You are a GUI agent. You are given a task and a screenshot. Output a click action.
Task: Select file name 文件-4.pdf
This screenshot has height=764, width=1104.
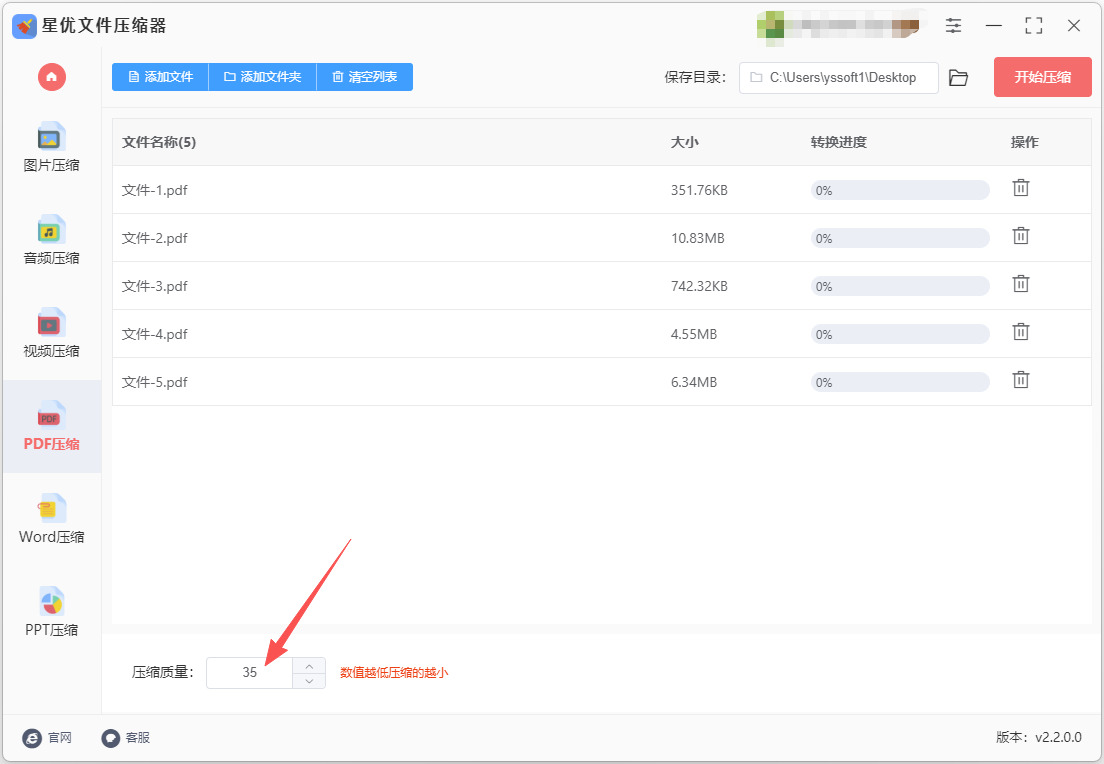(x=154, y=334)
